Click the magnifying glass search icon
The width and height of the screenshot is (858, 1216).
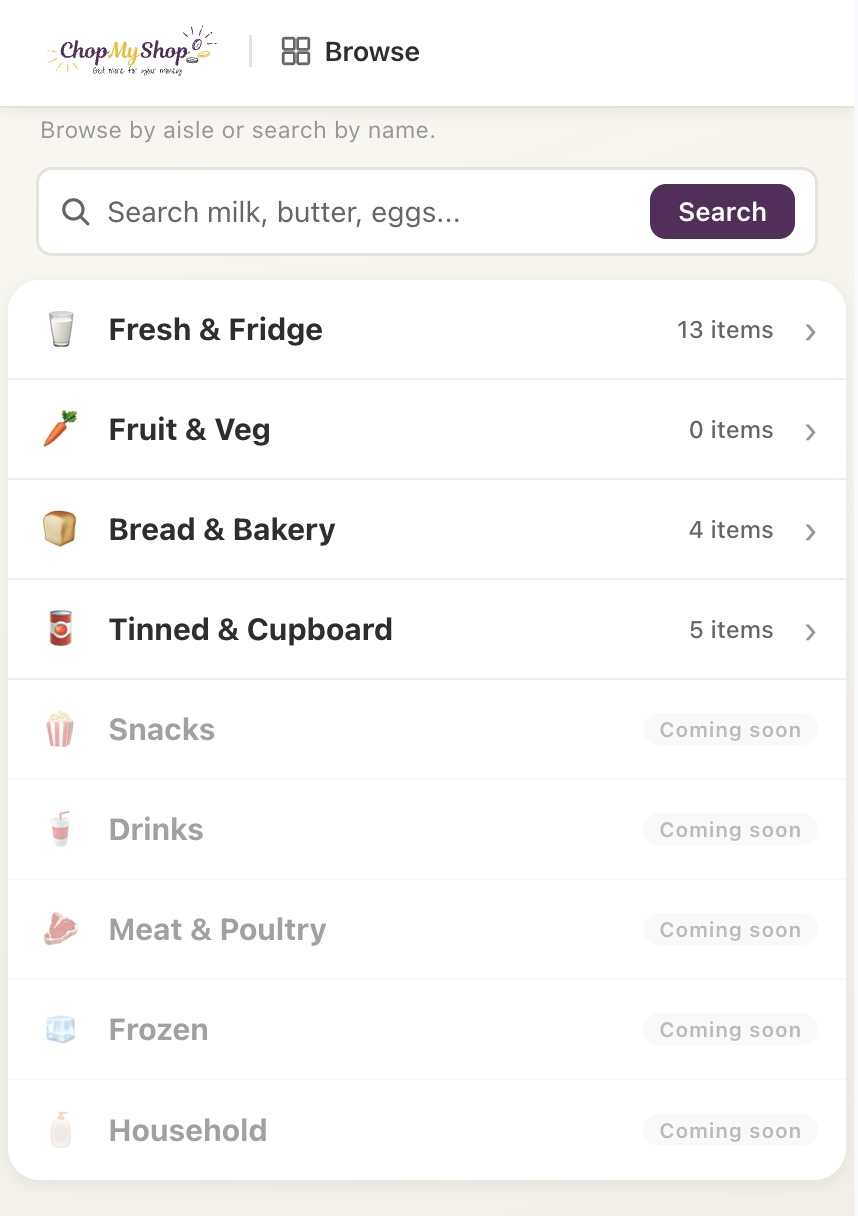tap(76, 212)
